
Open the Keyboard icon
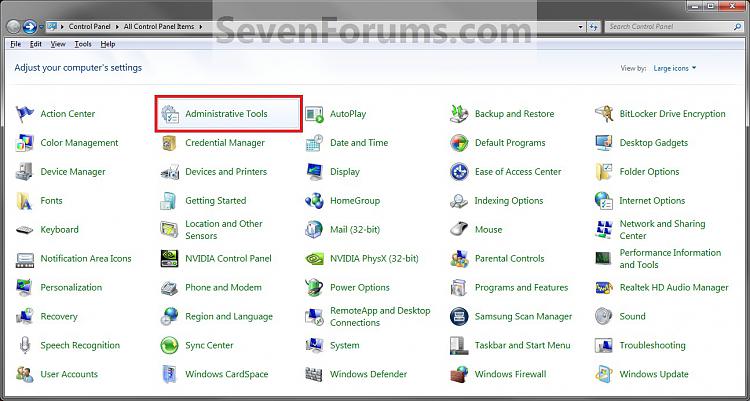25,230
